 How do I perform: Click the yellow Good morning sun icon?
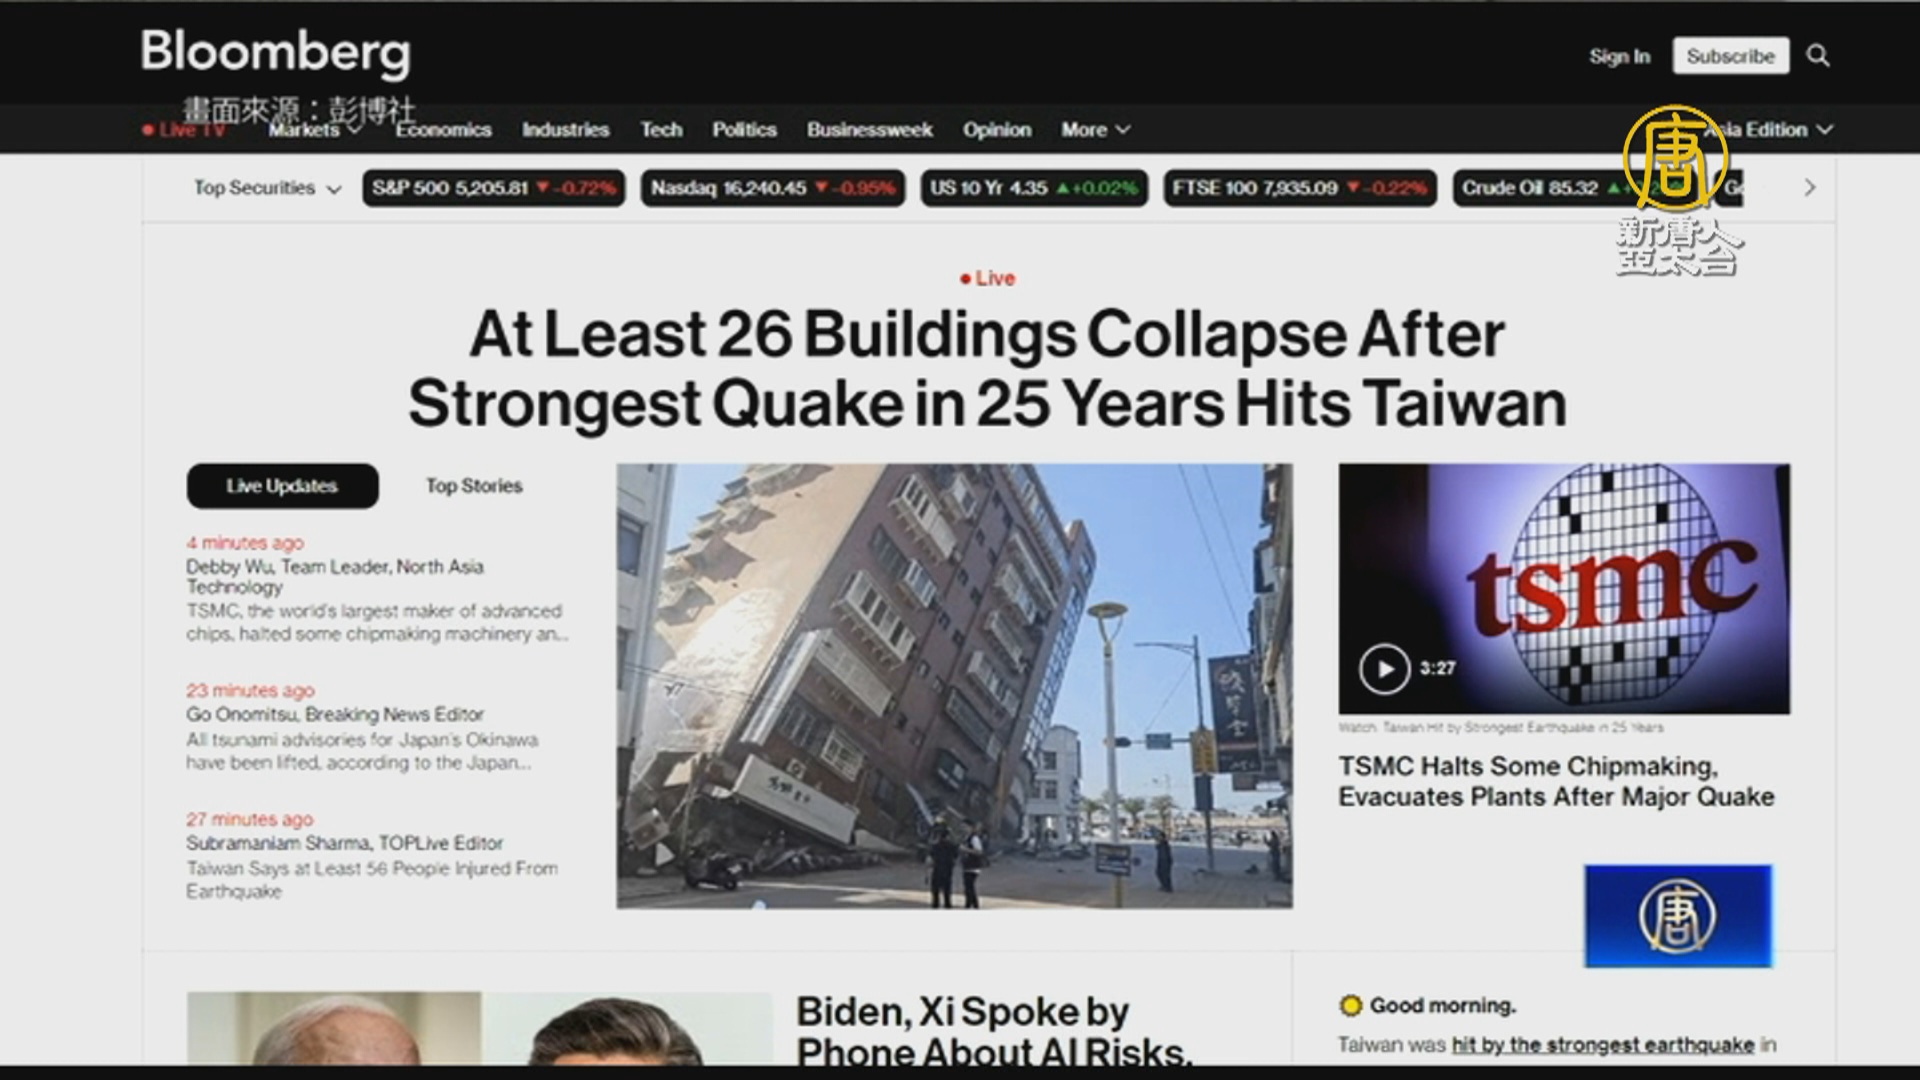click(x=1350, y=1005)
